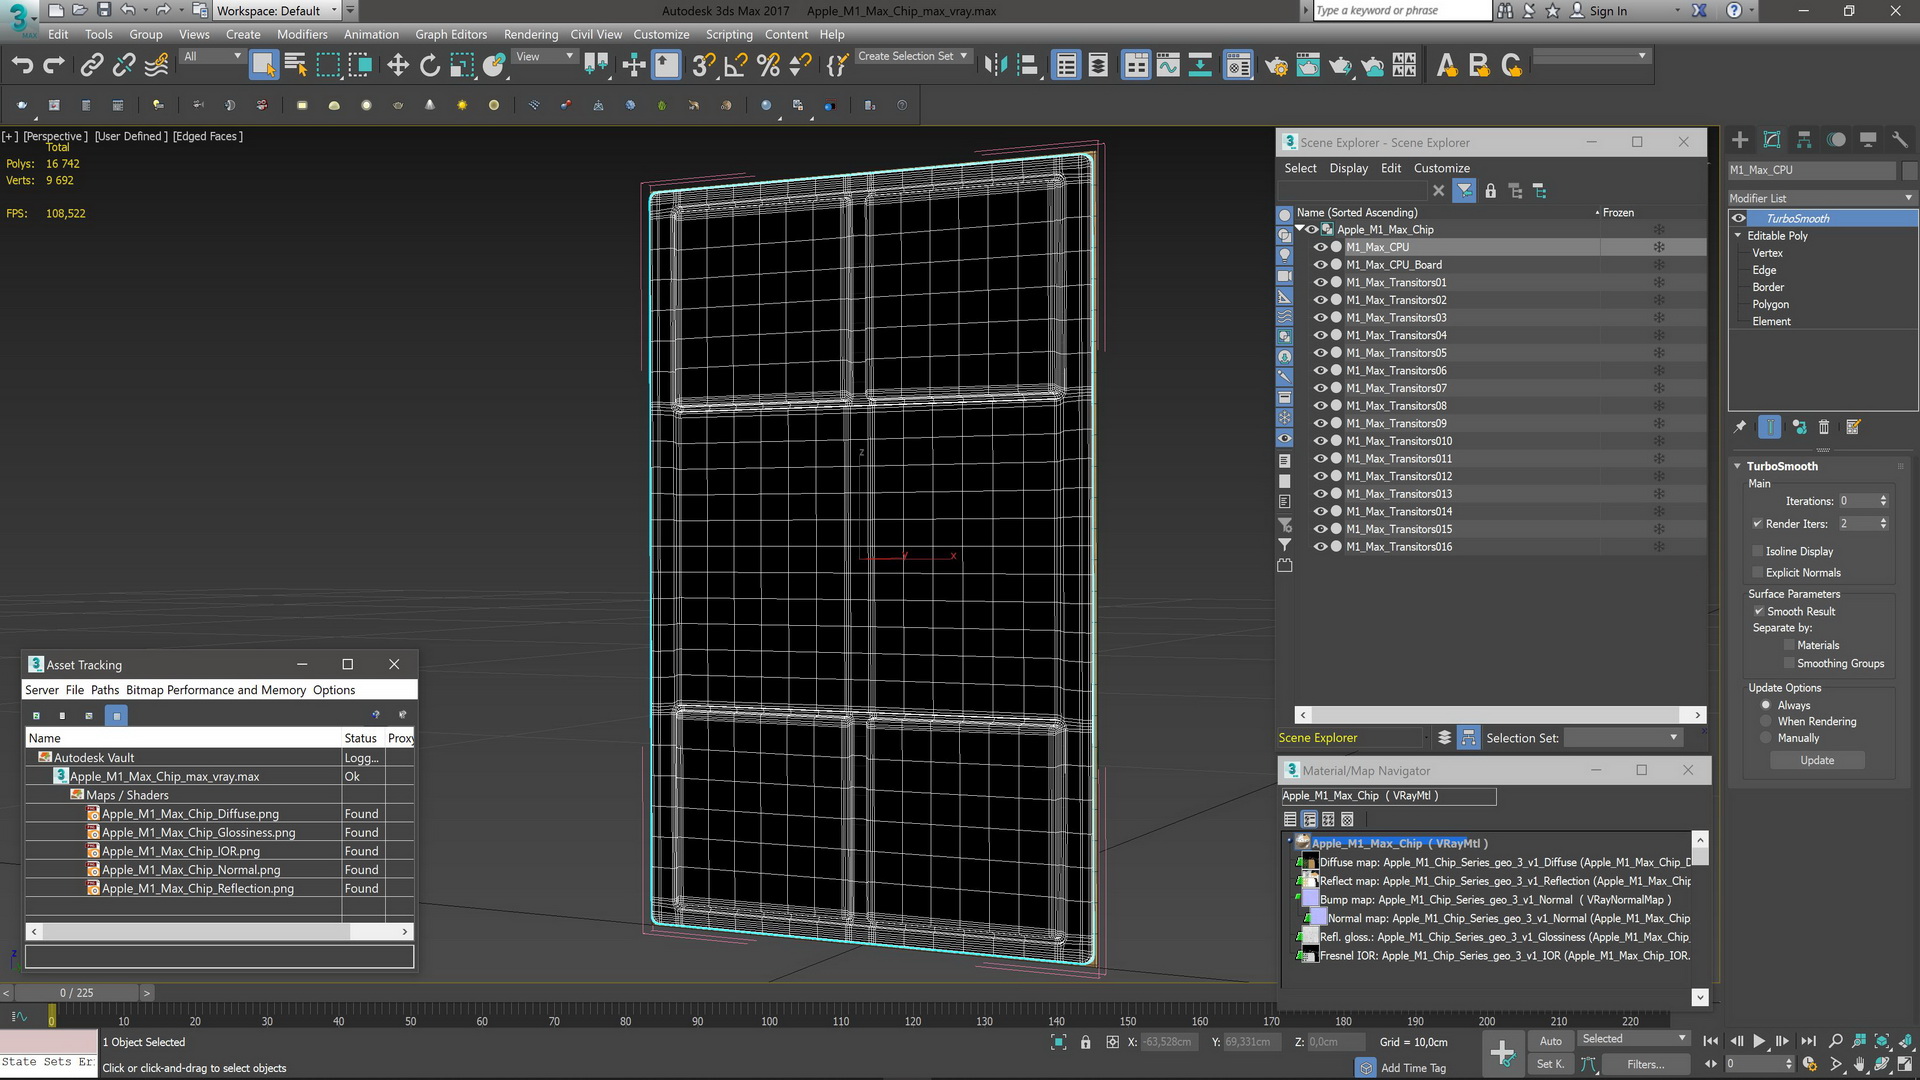Image resolution: width=1920 pixels, height=1080 pixels.
Task: Uncheck the Render Iters checkbox
Action: (1757, 524)
